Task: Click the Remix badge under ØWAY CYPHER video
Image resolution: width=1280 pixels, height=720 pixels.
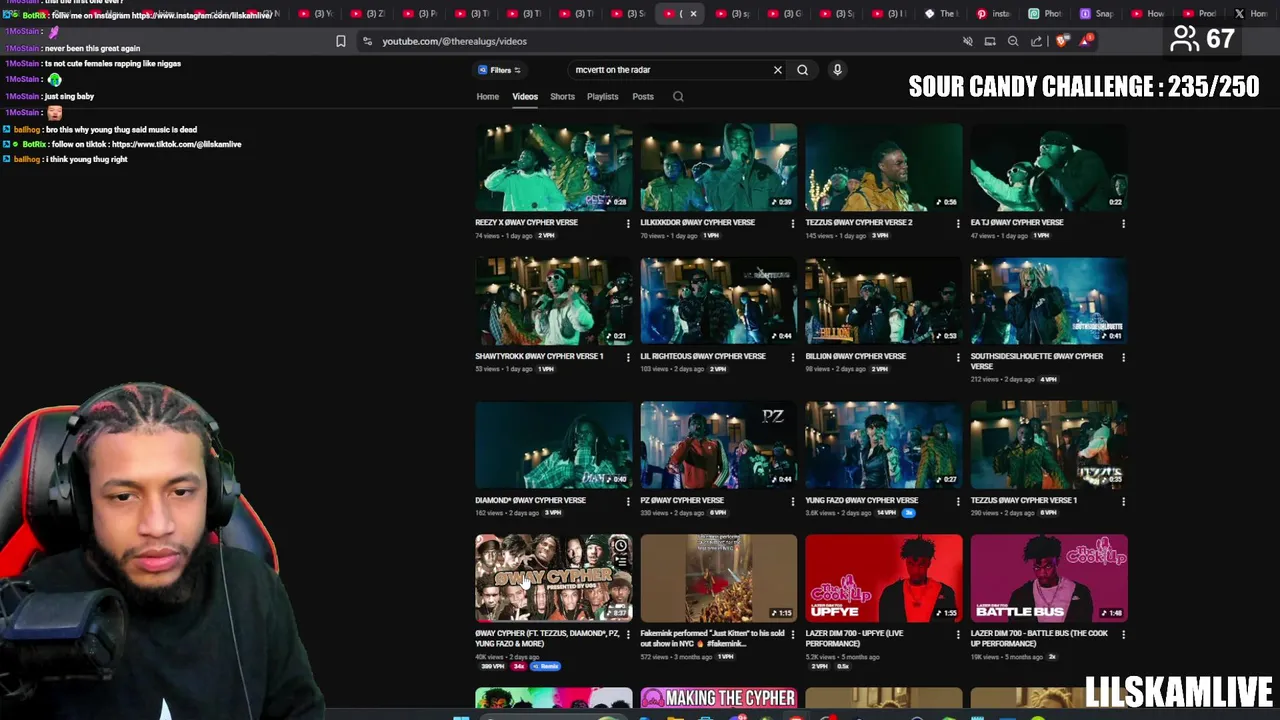Action: (x=546, y=666)
